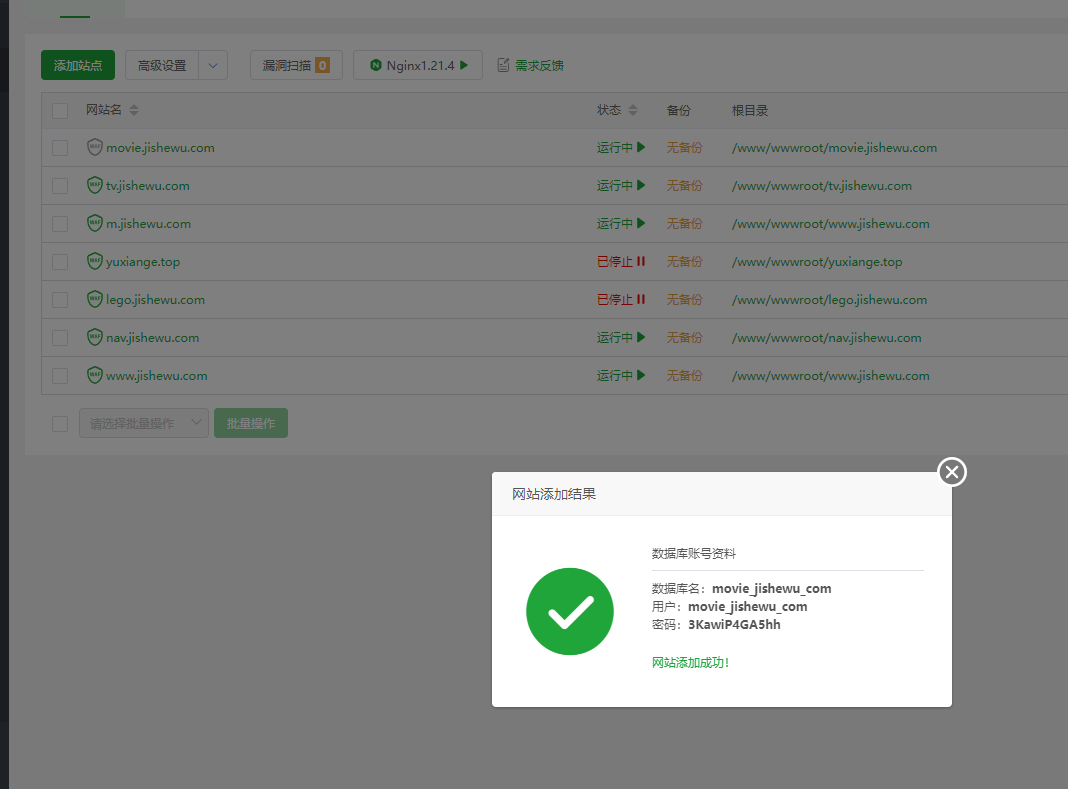Click the 网站添加成功! message

[x=691, y=662]
